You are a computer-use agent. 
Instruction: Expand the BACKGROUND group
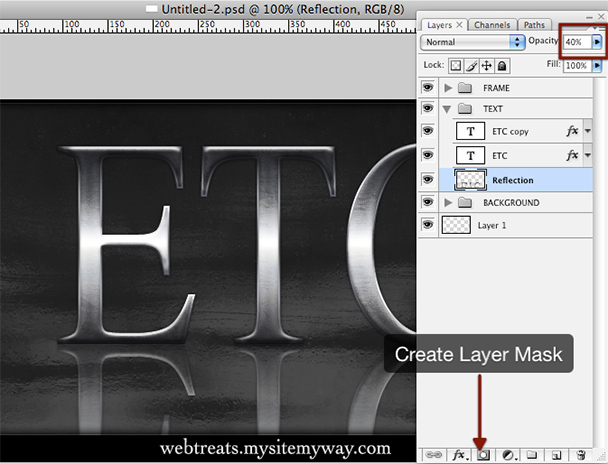448,202
